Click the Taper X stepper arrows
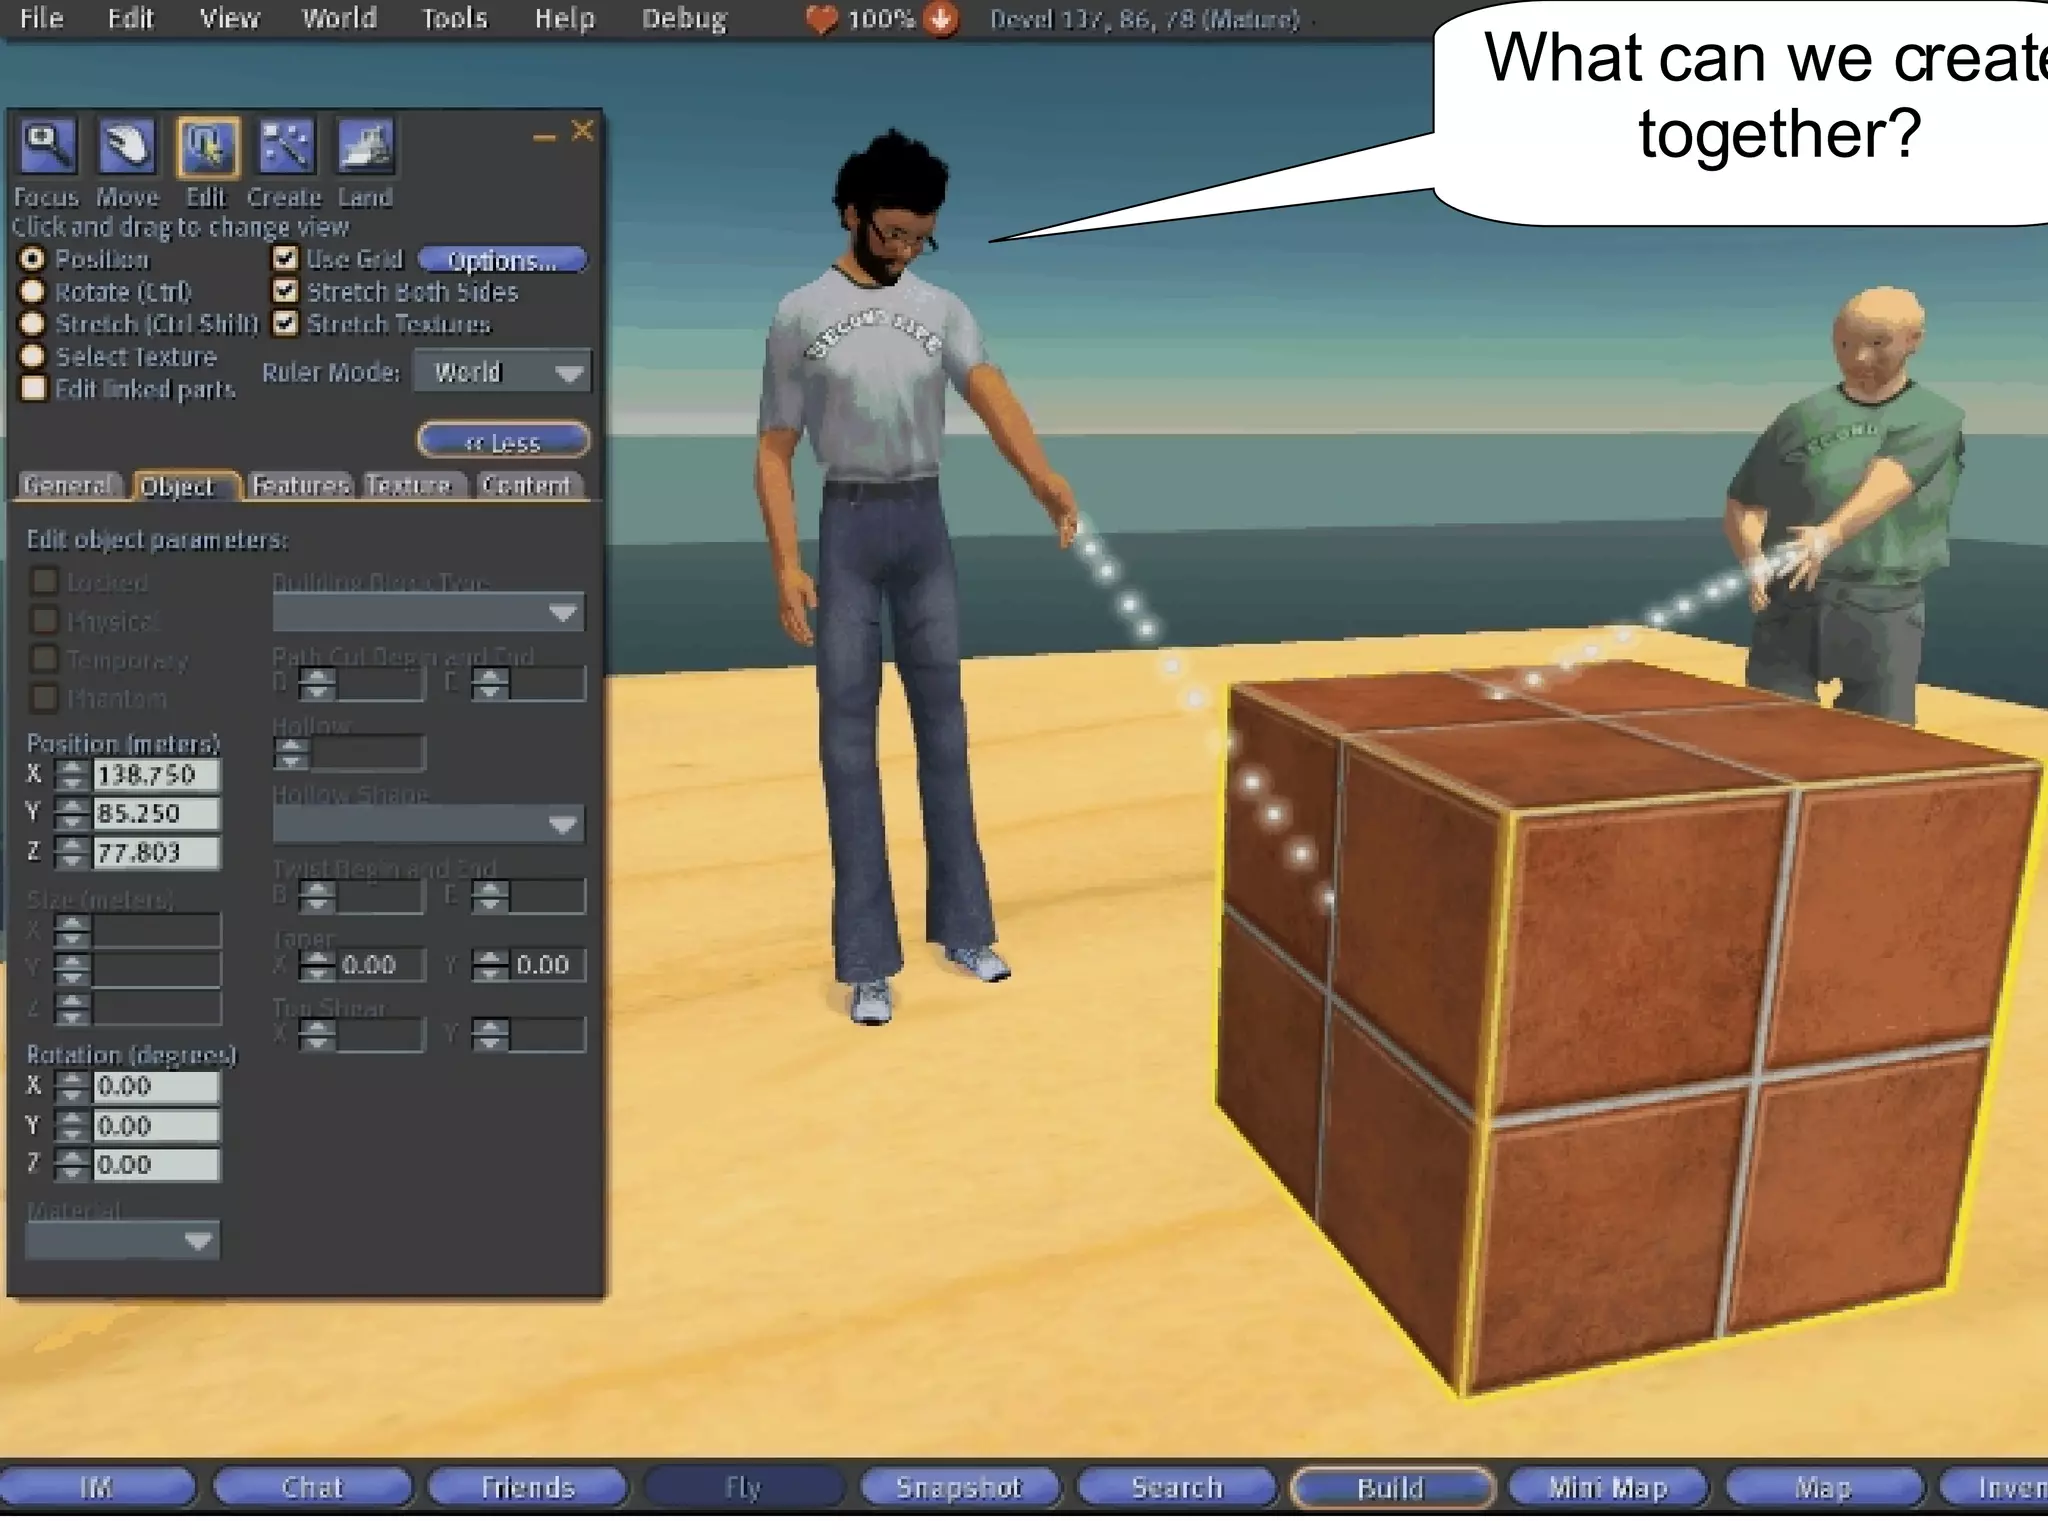Image resolution: width=2048 pixels, height=1536 pixels. (x=318, y=965)
